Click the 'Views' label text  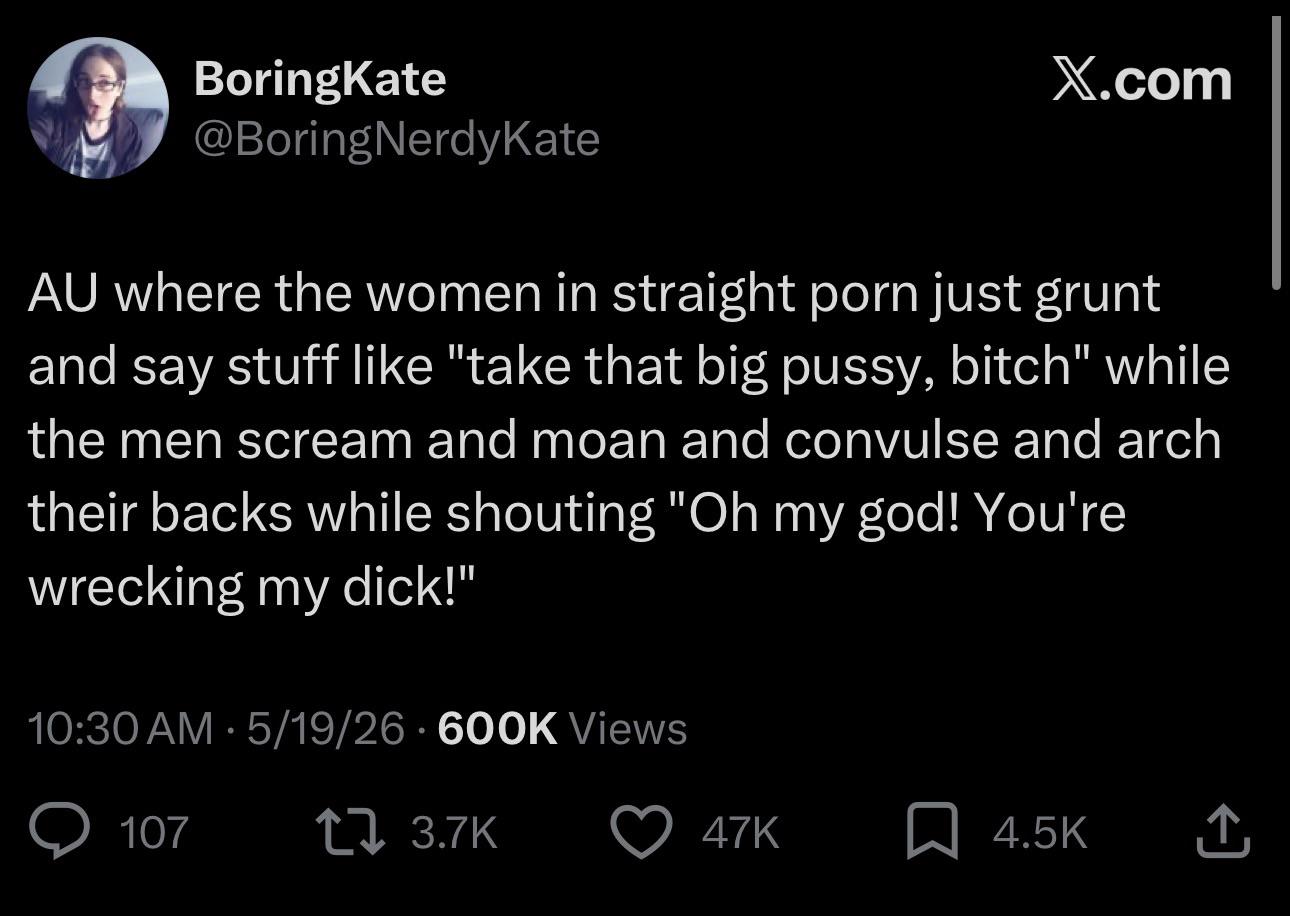628,728
